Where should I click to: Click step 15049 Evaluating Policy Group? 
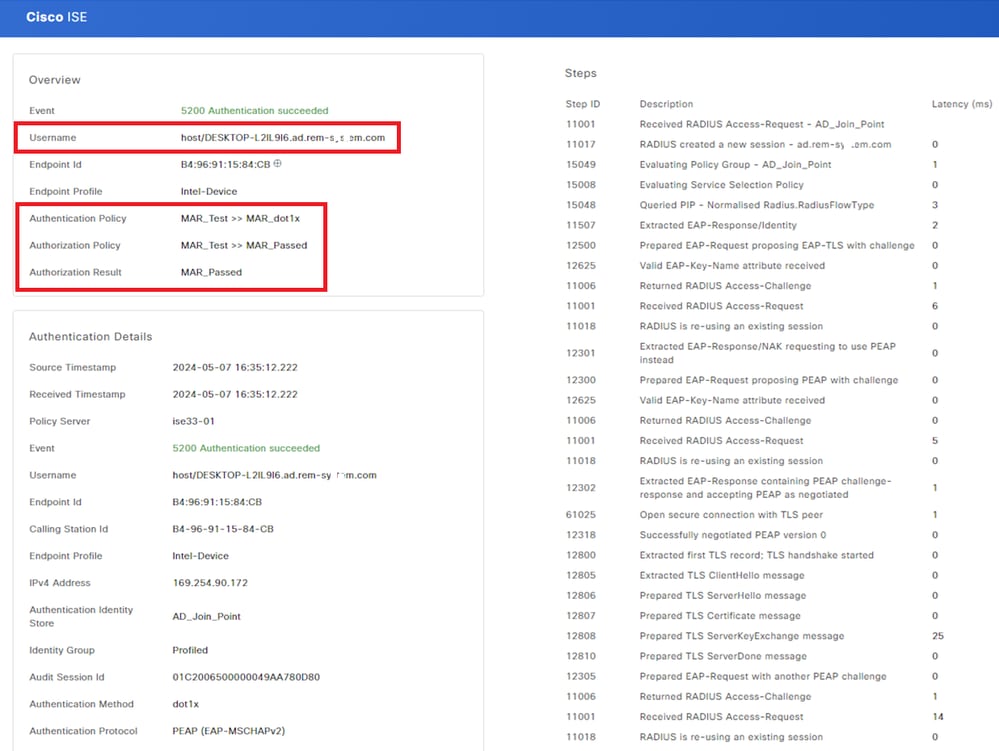point(735,164)
